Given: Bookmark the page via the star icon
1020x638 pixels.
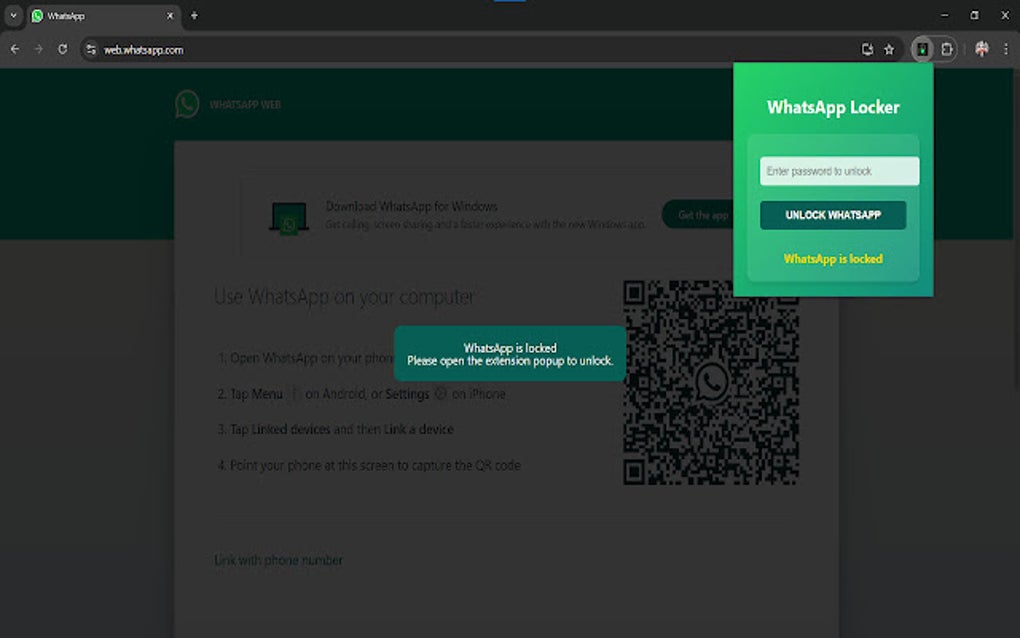Looking at the screenshot, I should pyautogui.click(x=888, y=48).
